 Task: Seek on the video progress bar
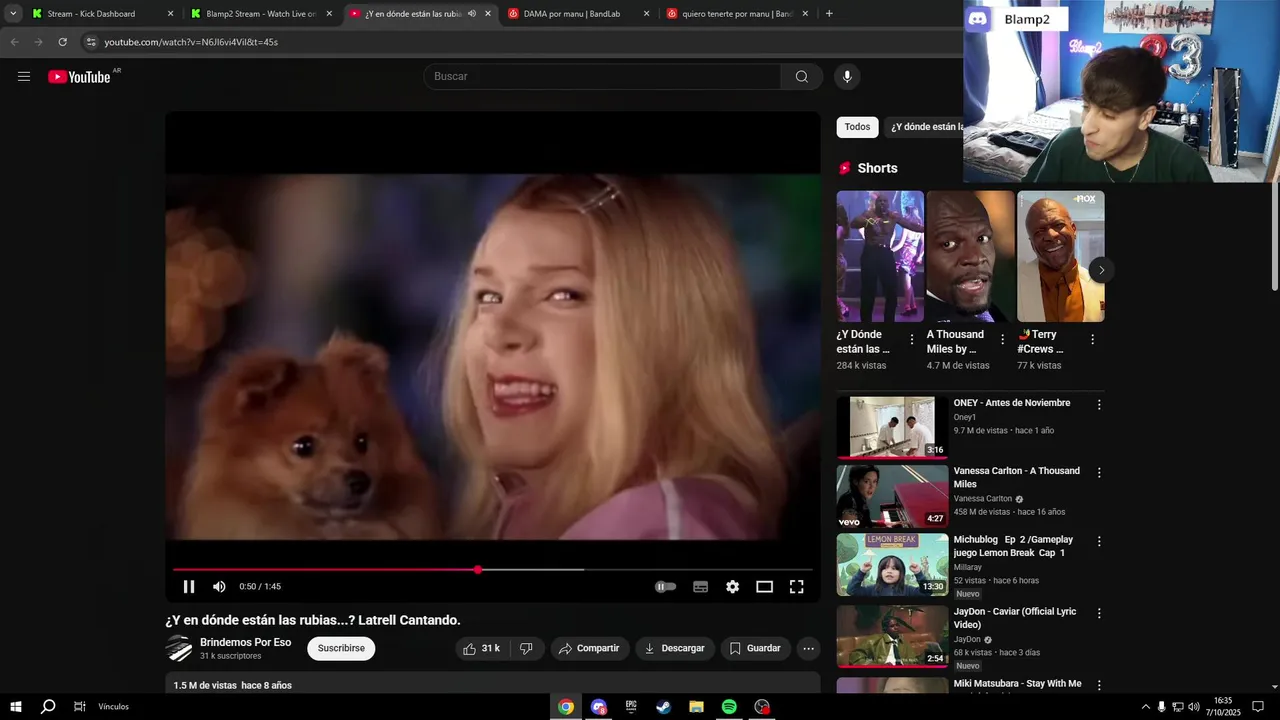coord(492,569)
